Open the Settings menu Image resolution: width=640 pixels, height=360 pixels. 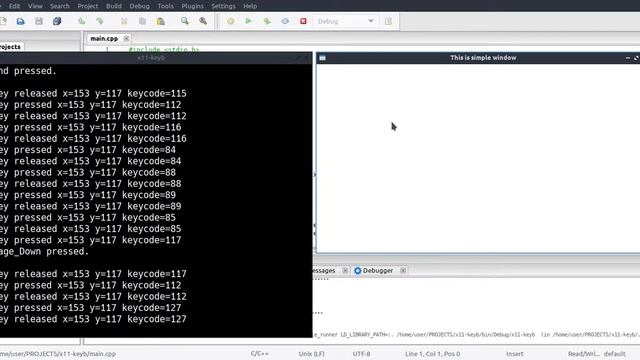[223, 6]
